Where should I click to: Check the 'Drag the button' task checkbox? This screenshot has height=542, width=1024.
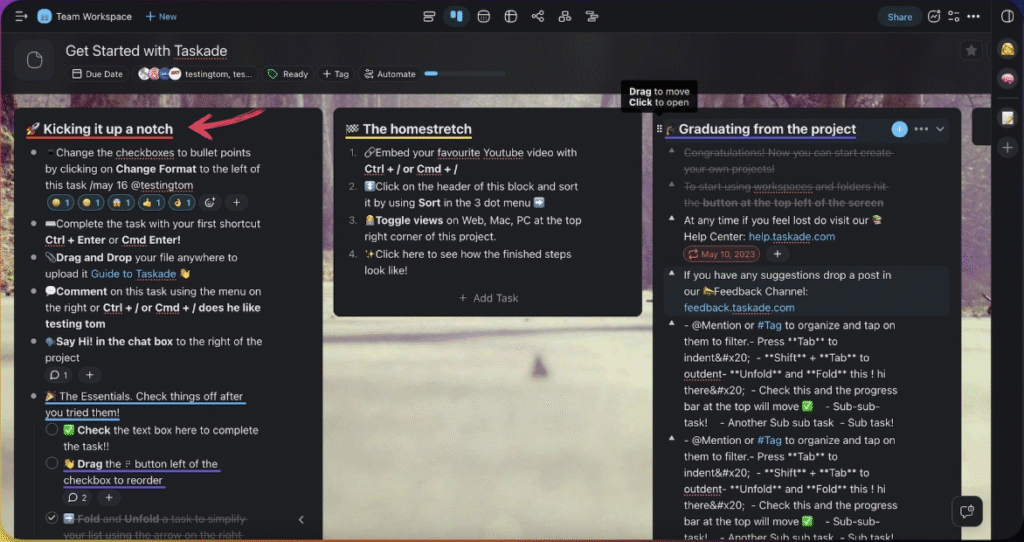tap(52, 463)
